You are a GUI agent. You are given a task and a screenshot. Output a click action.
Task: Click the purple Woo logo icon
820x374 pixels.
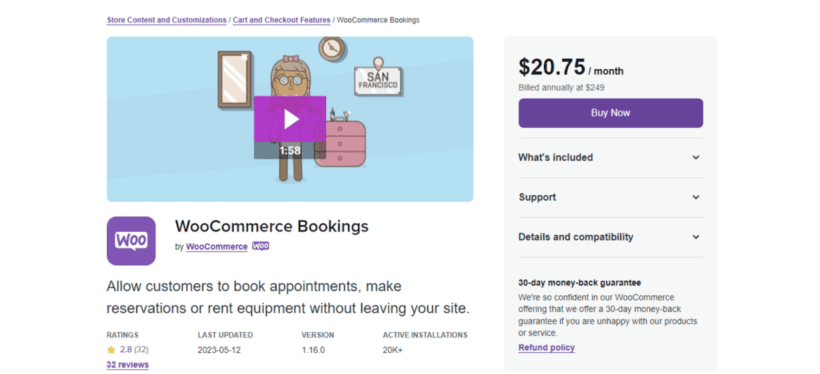pyautogui.click(x=131, y=241)
